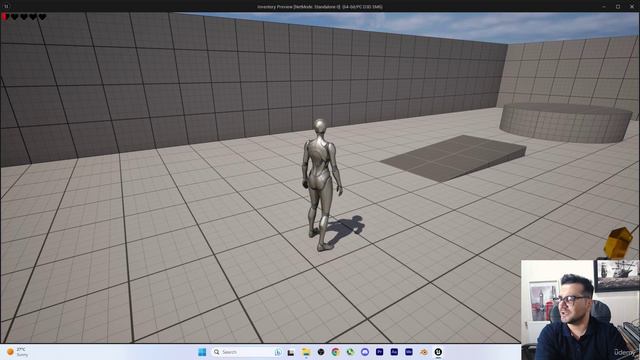Launch Google Chrome from the taskbar

pos(336,352)
